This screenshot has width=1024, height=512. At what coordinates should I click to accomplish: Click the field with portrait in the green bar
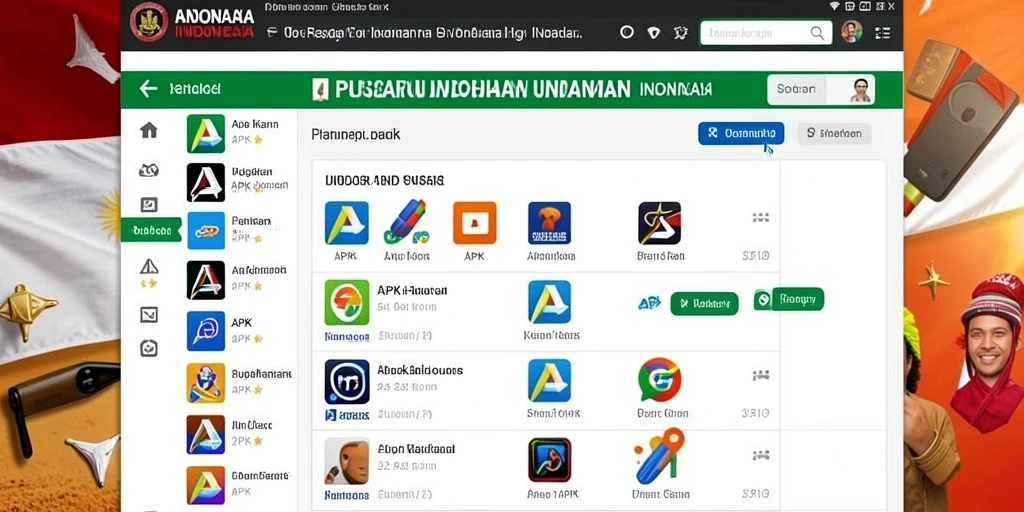(x=821, y=89)
